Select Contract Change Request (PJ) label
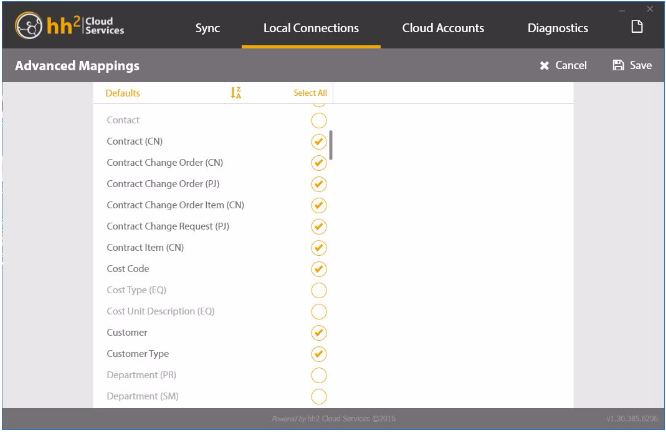Viewport: 666px width, 432px height. (x=168, y=226)
